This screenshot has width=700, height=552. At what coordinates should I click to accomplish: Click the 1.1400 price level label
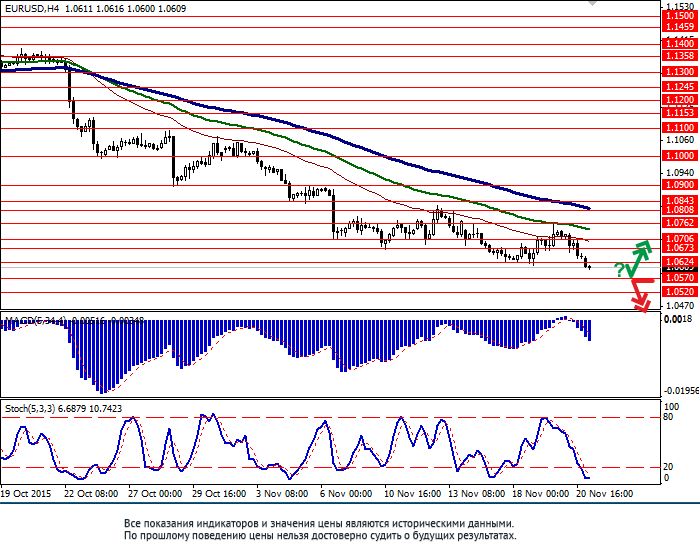(x=680, y=44)
